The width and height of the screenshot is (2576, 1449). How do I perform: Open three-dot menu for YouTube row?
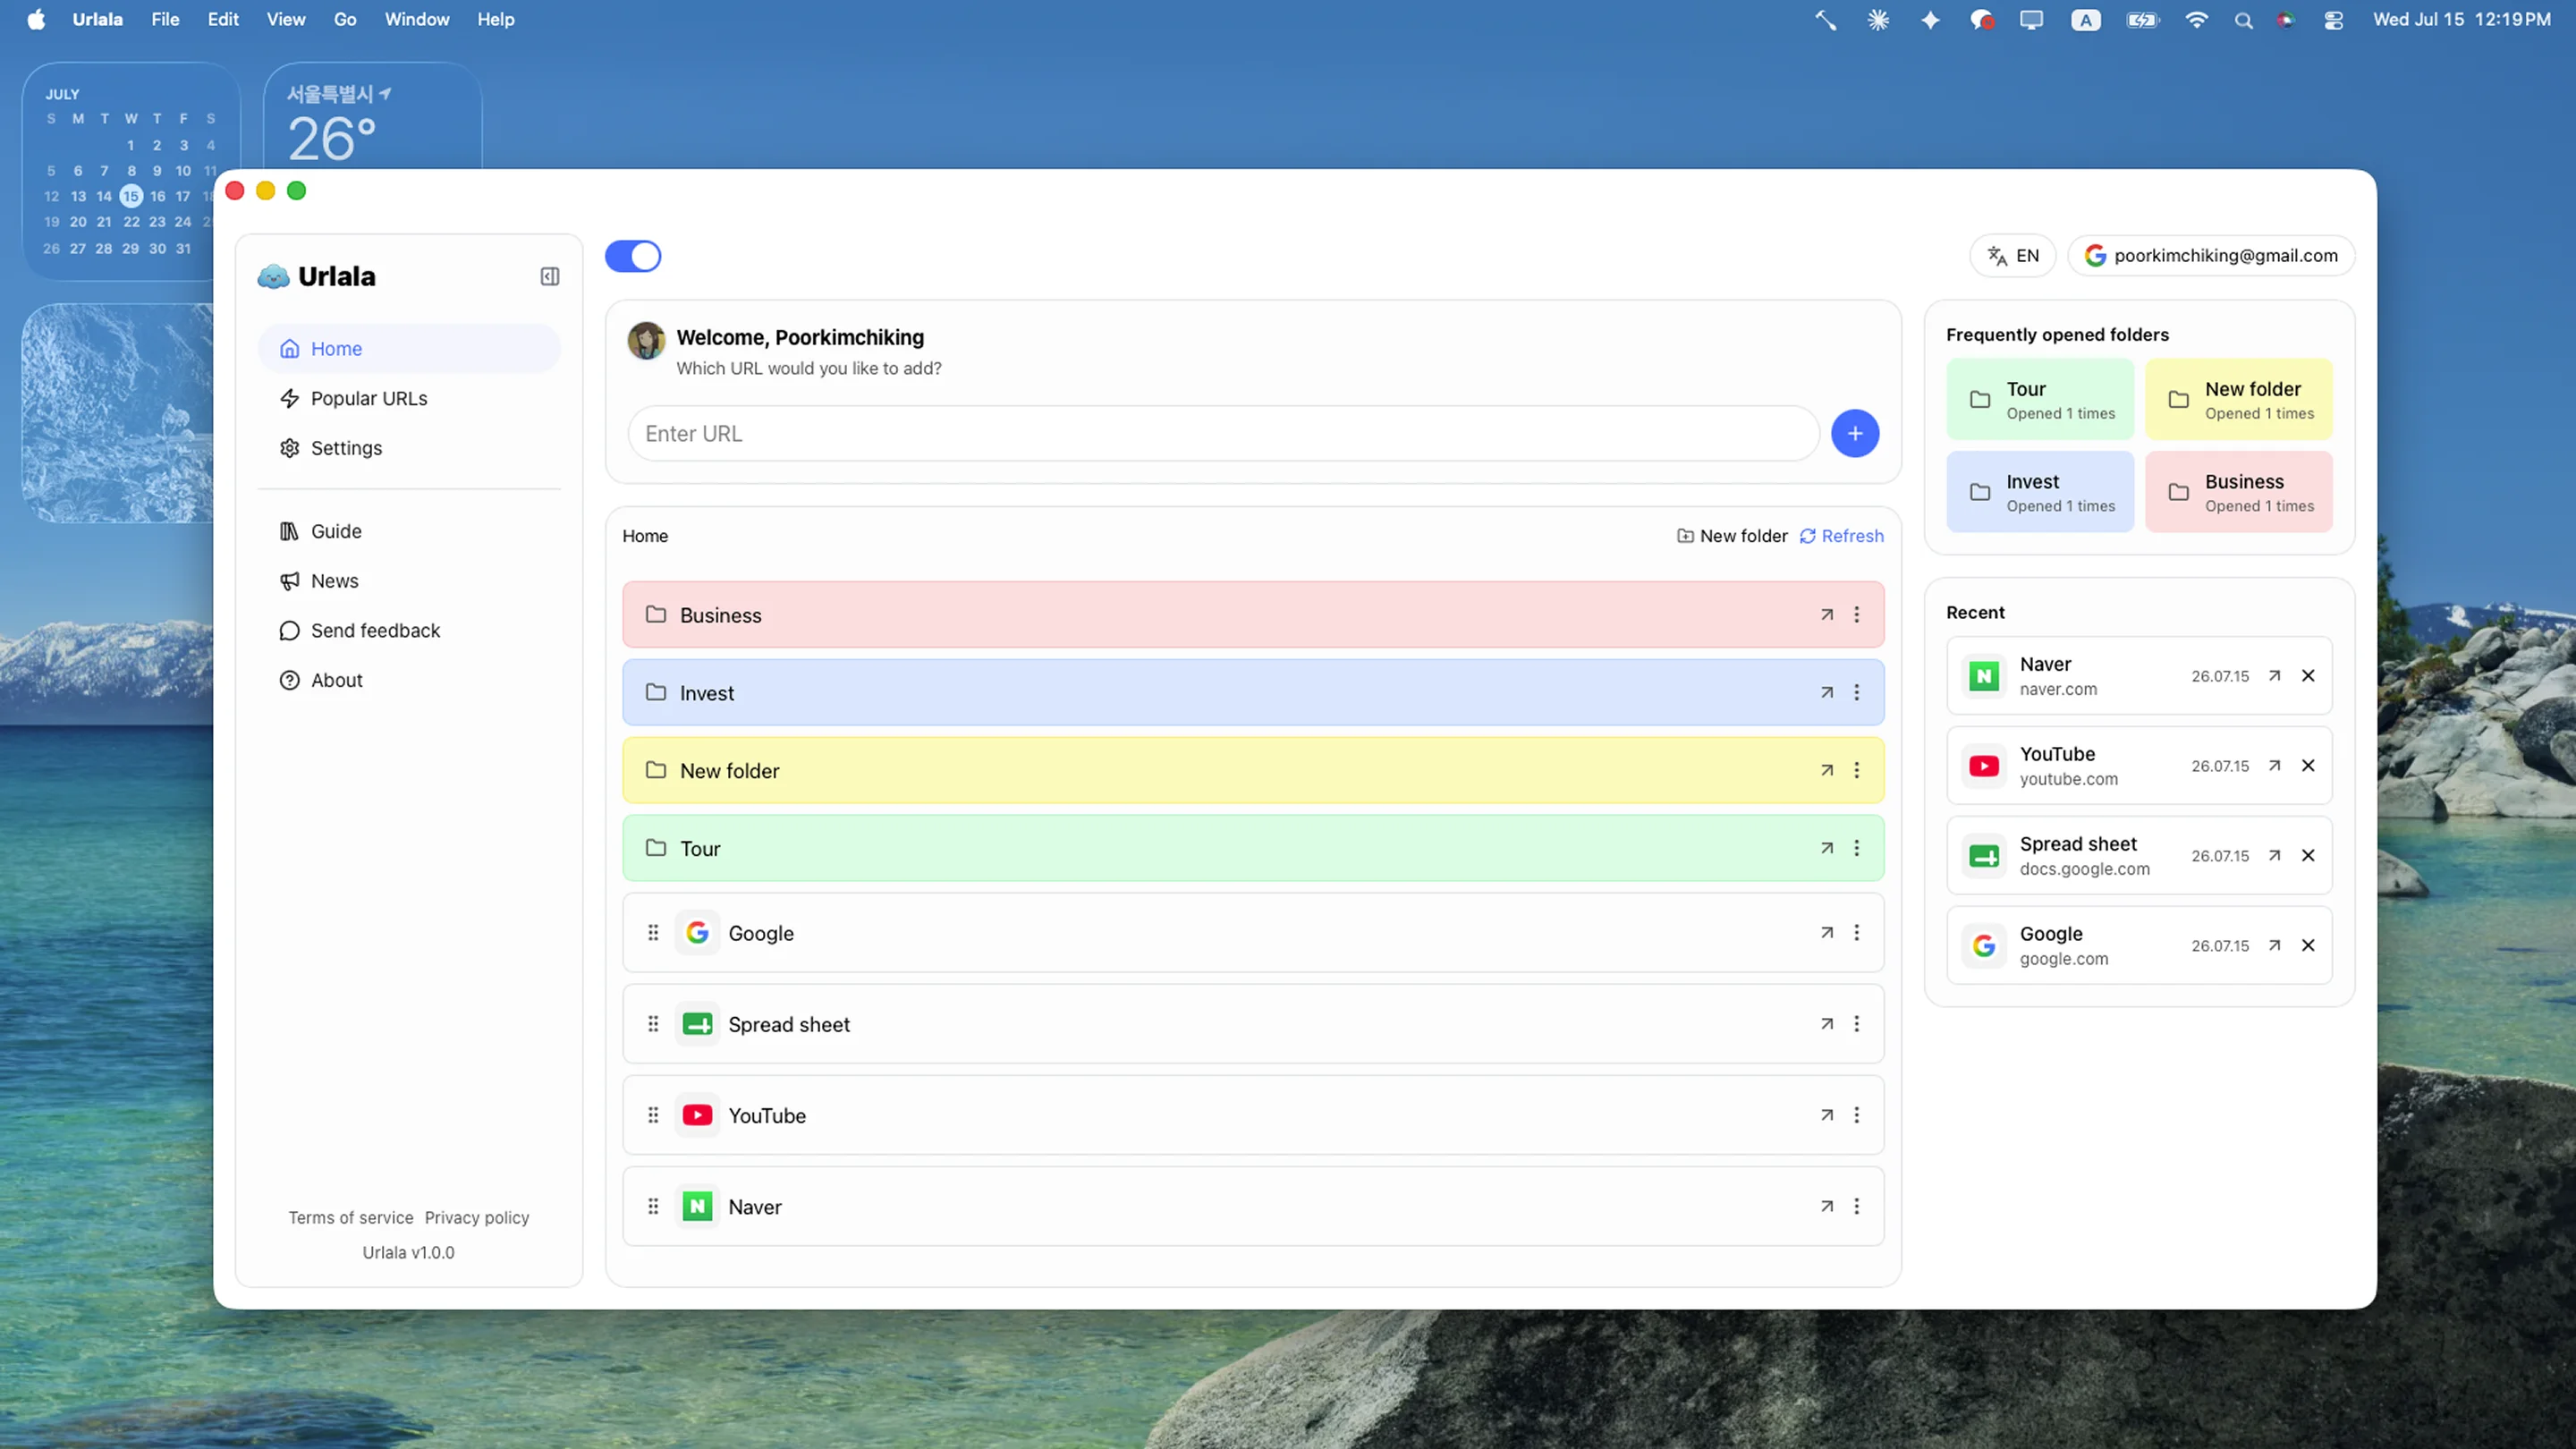(x=1856, y=1115)
